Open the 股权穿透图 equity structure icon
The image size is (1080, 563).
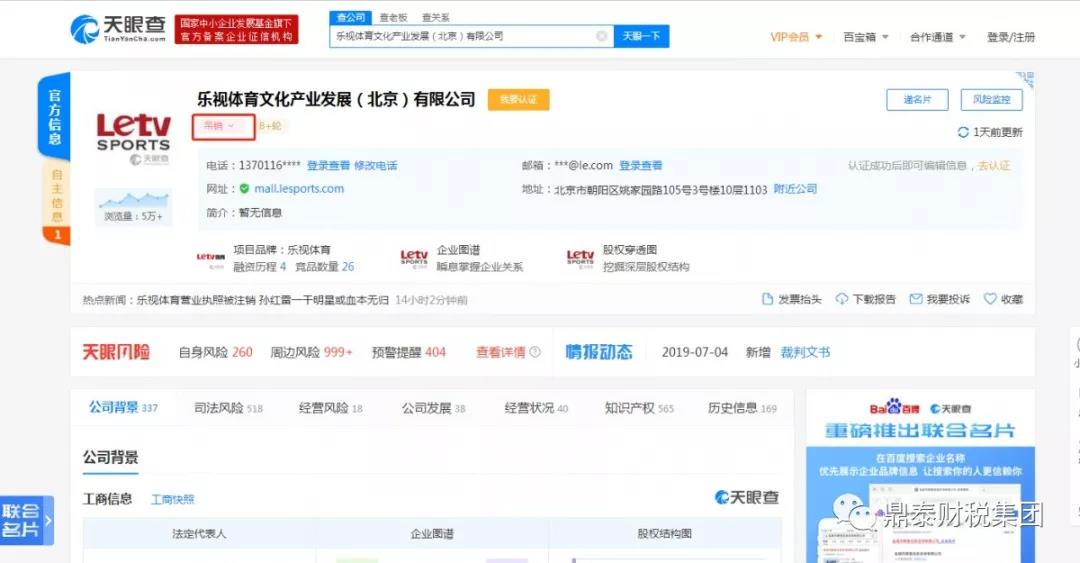(x=580, y=258)
